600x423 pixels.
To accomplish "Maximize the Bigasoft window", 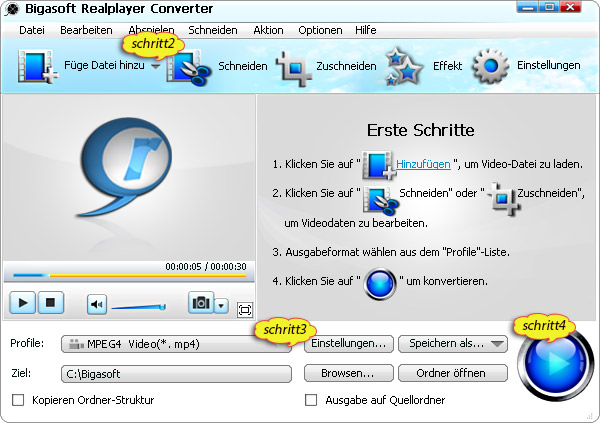I will pyautogui.click(x=549, y=7).
